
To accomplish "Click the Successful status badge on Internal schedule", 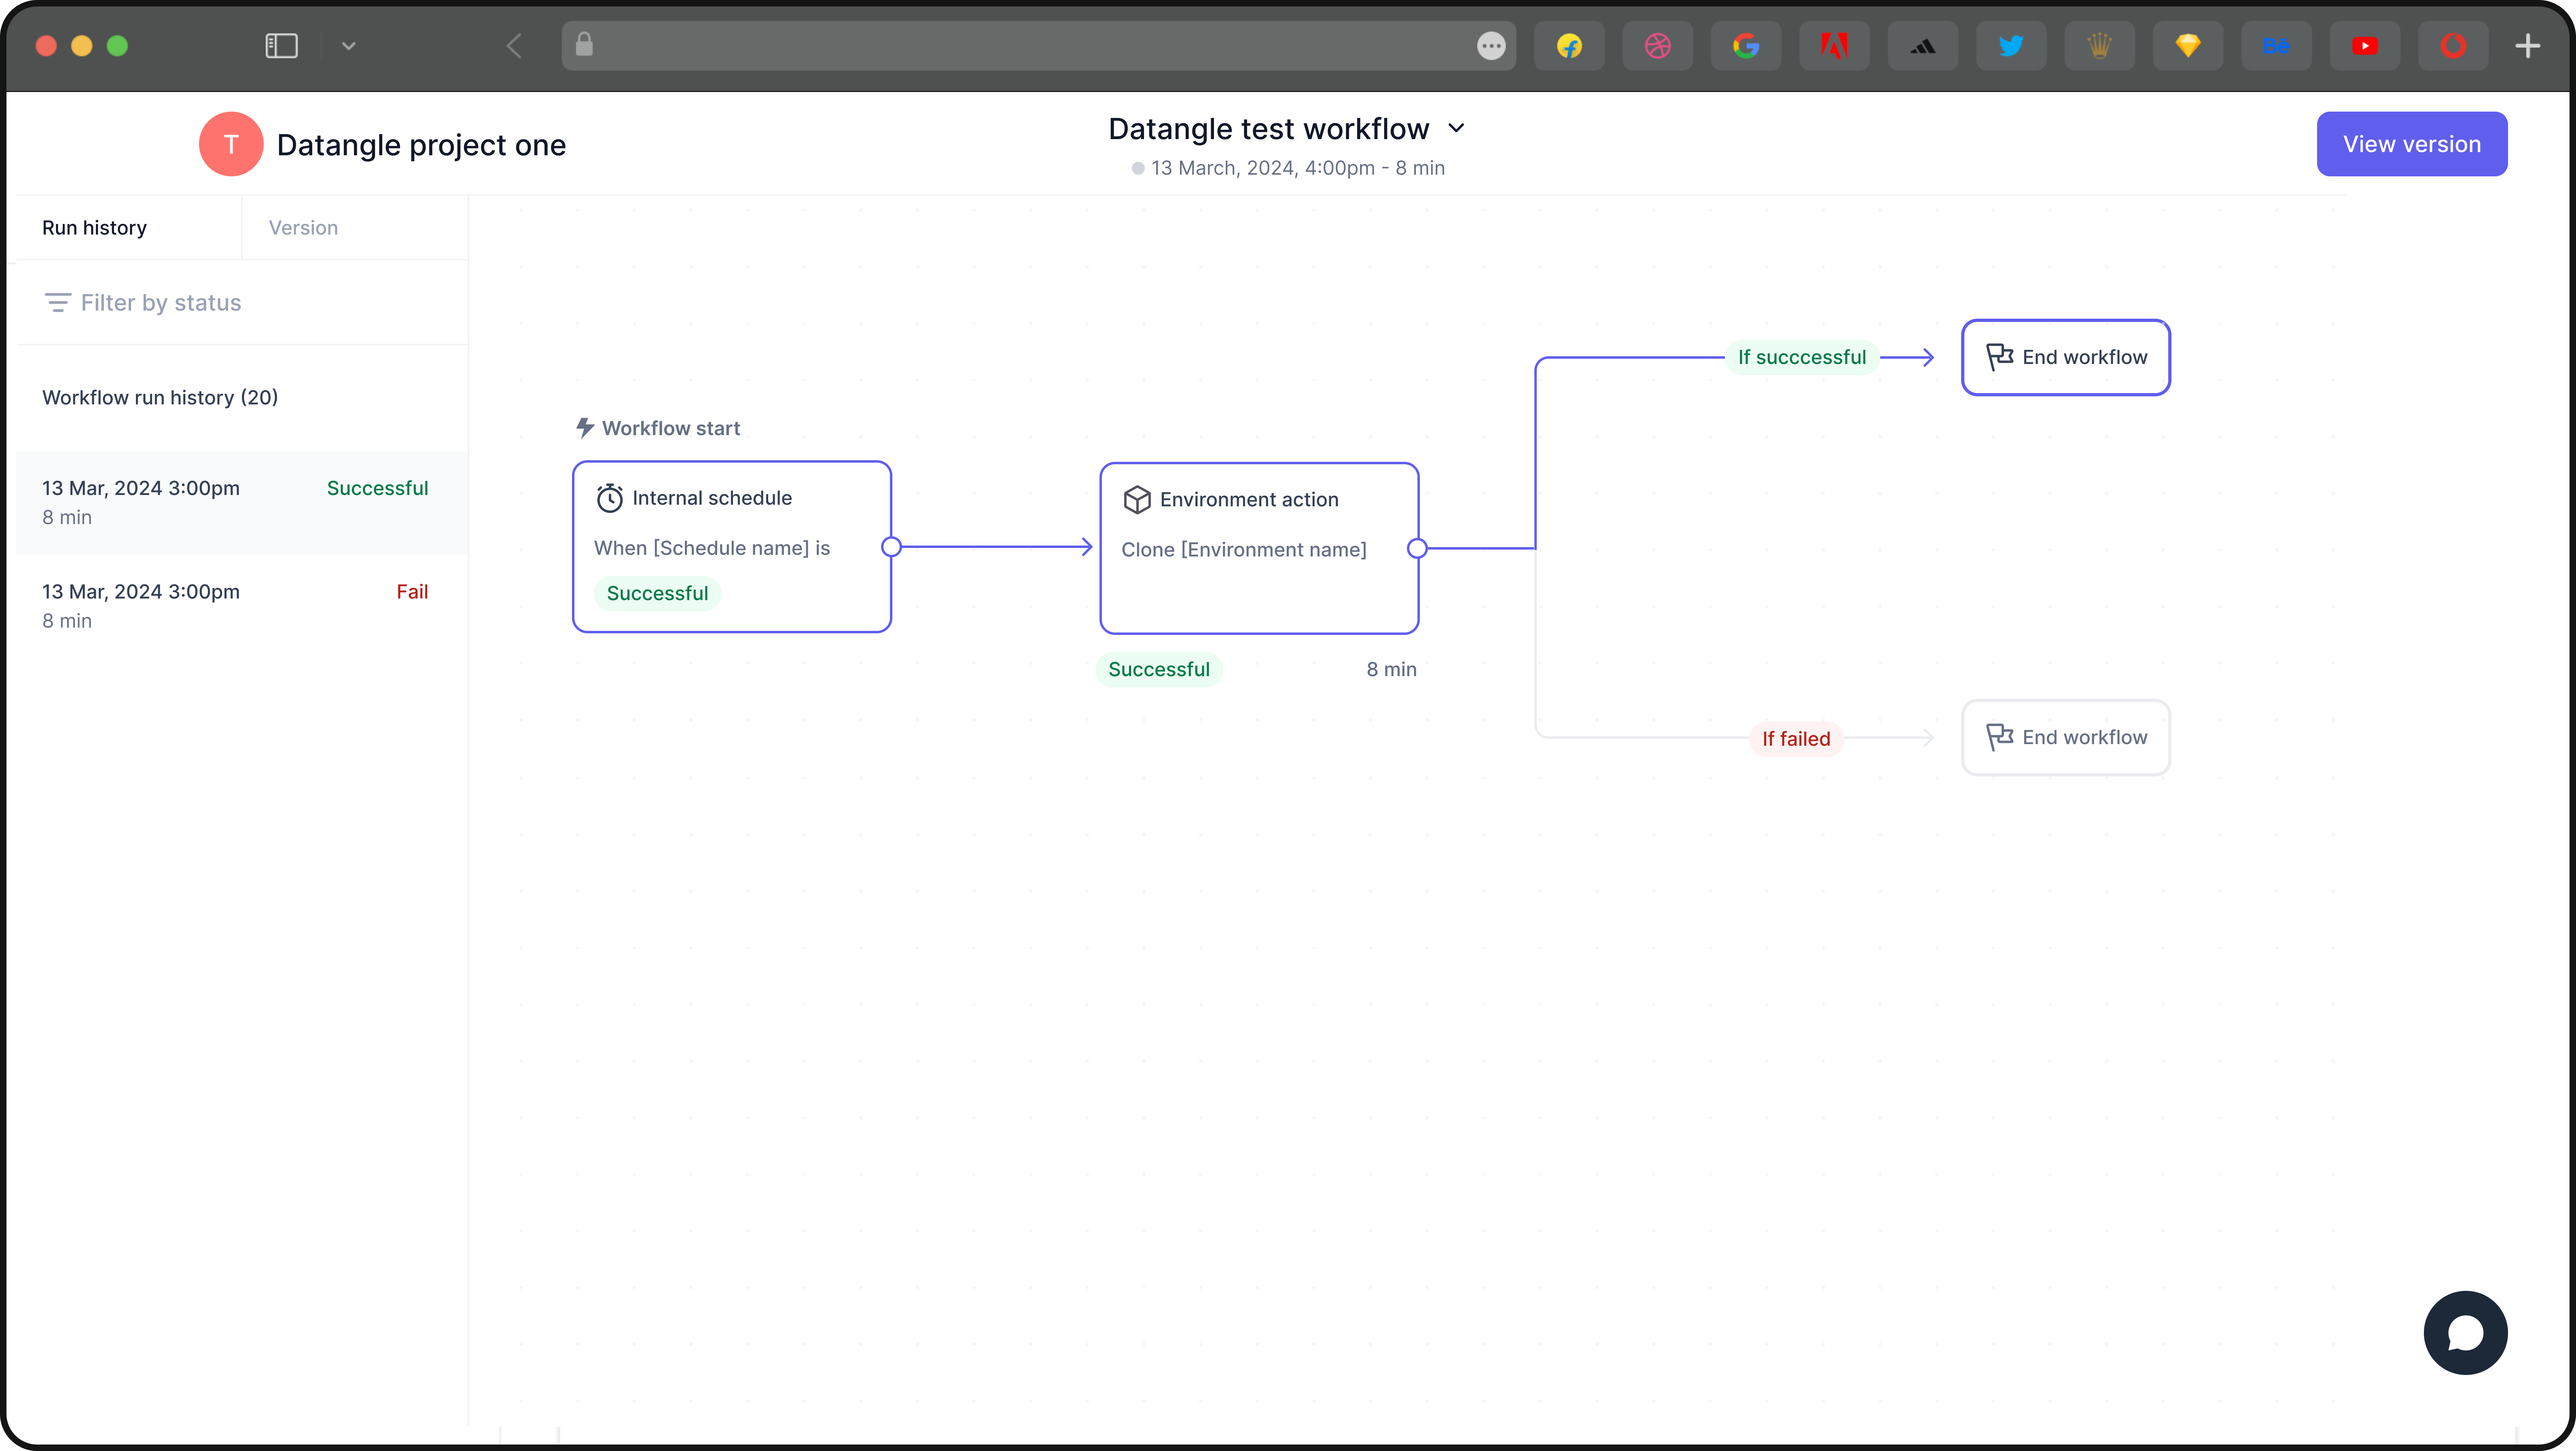I will pyautogui.click(x=657, y=592).
